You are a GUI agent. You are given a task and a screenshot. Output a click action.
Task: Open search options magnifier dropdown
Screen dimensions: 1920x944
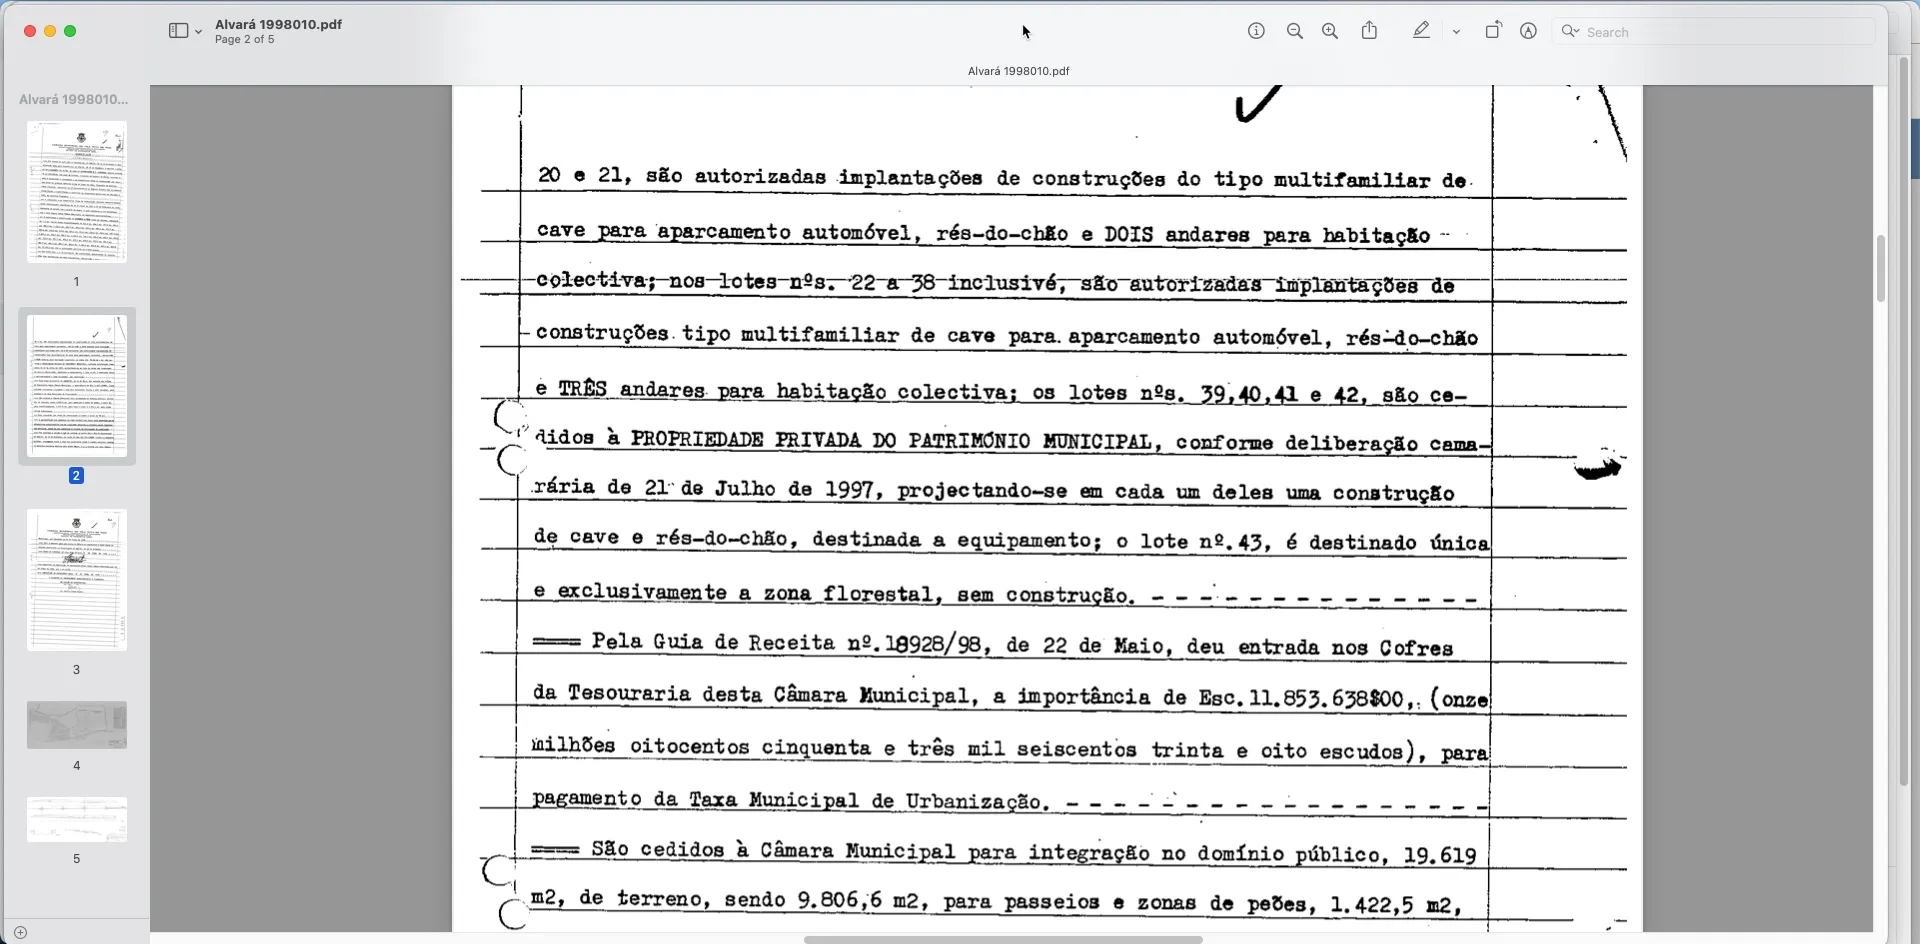[x=1571, y=31]
